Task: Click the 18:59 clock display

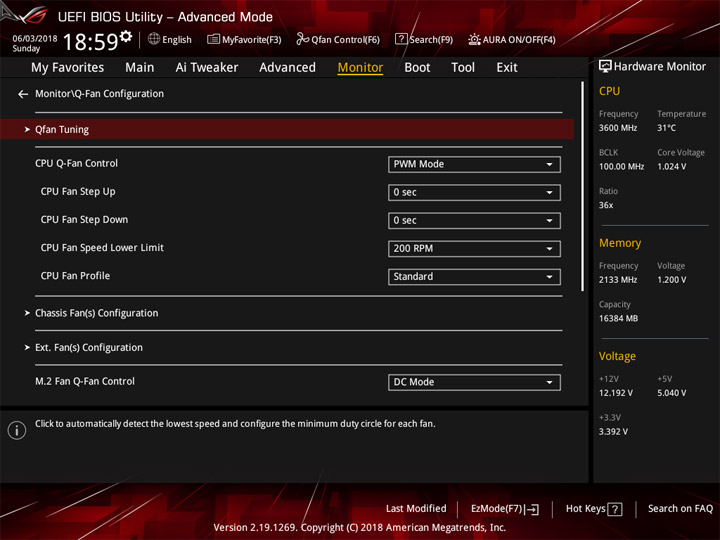Action: point(91,42)
